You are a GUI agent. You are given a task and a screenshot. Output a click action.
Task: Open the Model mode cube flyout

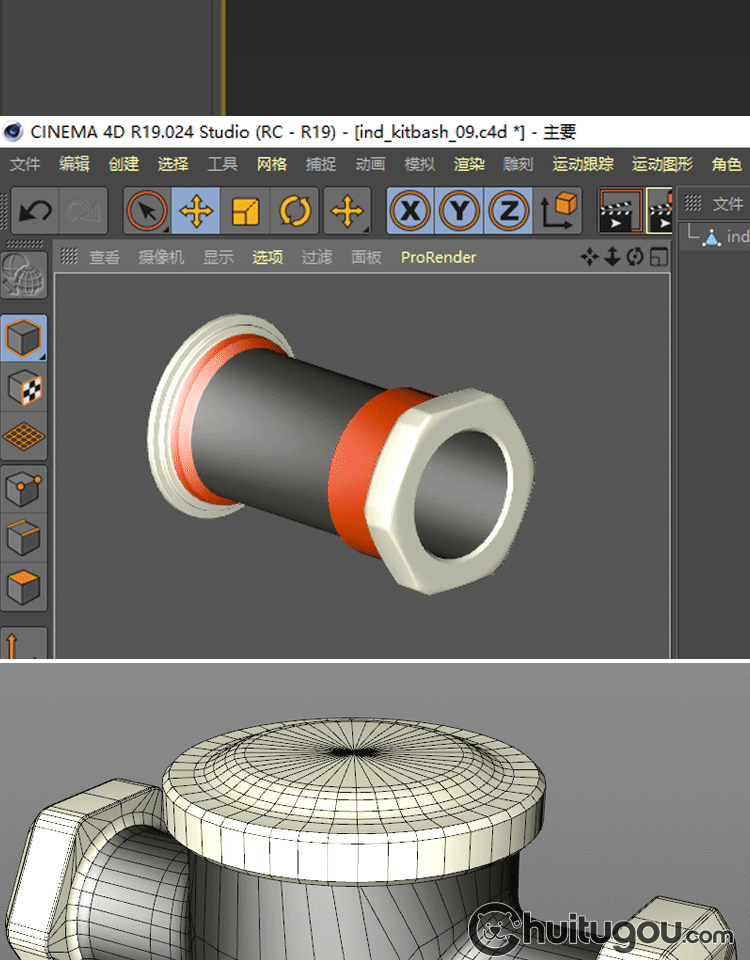pyautogui.click(x=23, y=339)
